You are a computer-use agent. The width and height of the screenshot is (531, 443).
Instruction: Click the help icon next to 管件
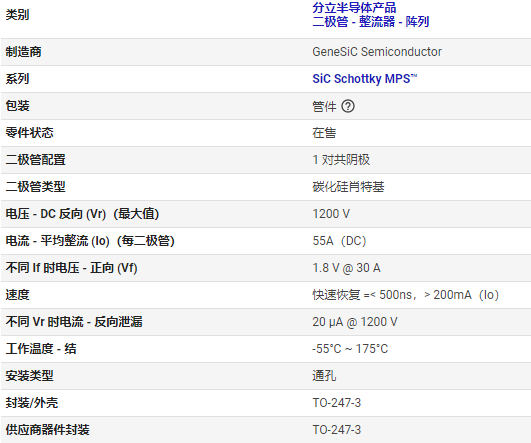tap(348, 106)
